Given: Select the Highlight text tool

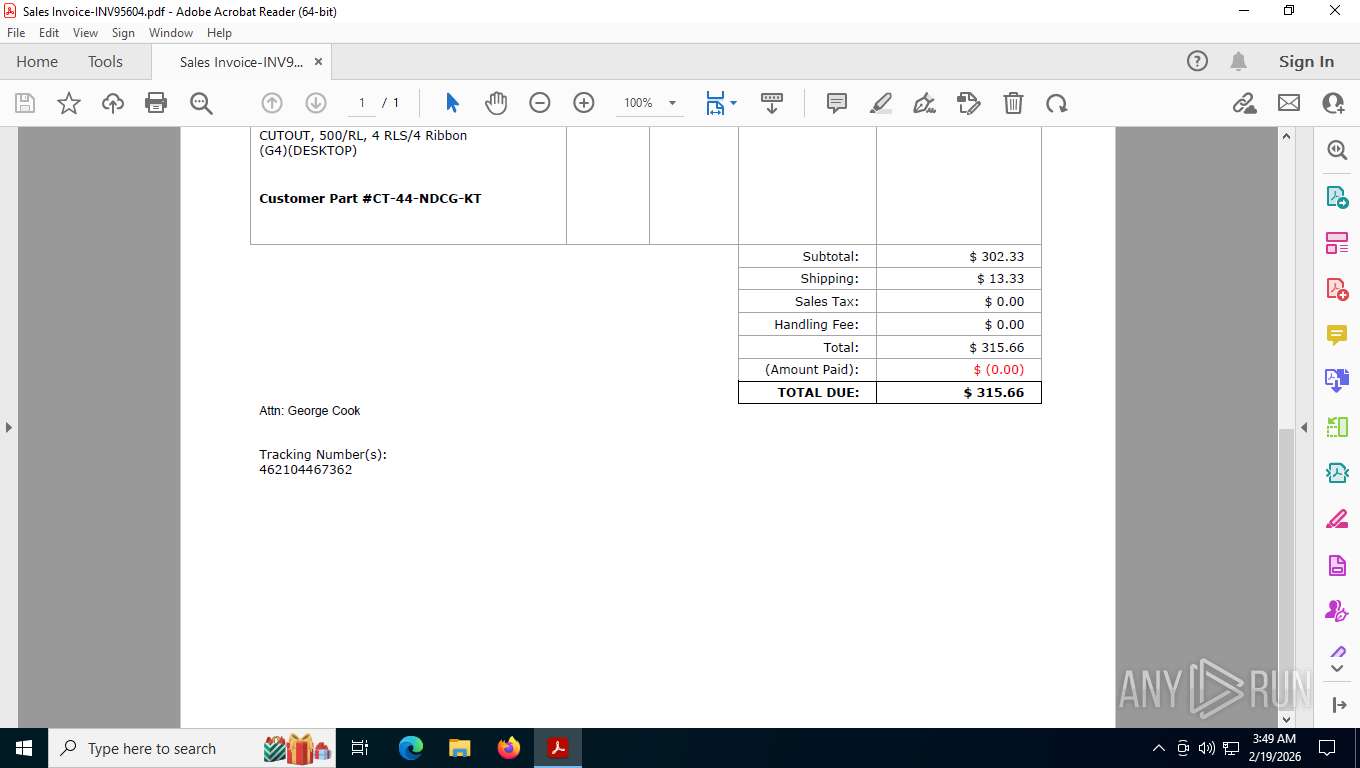Looking at the screenshot, I should (x=881, y=103).
